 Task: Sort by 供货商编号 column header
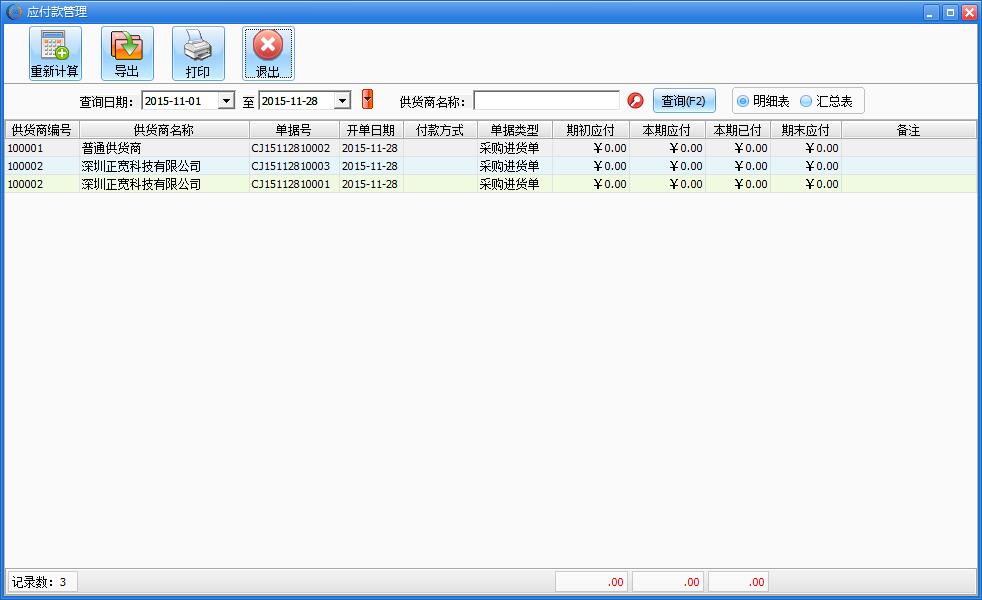(42, 130)
